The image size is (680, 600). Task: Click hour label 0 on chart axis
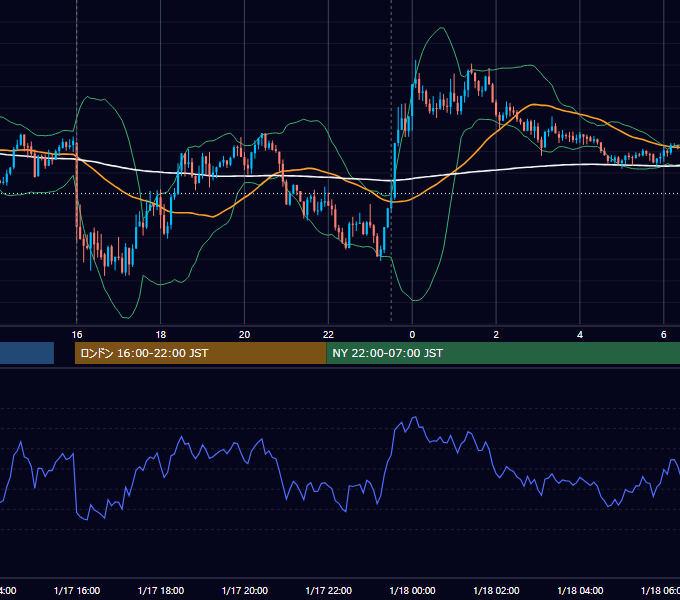(x=412, y=334)
